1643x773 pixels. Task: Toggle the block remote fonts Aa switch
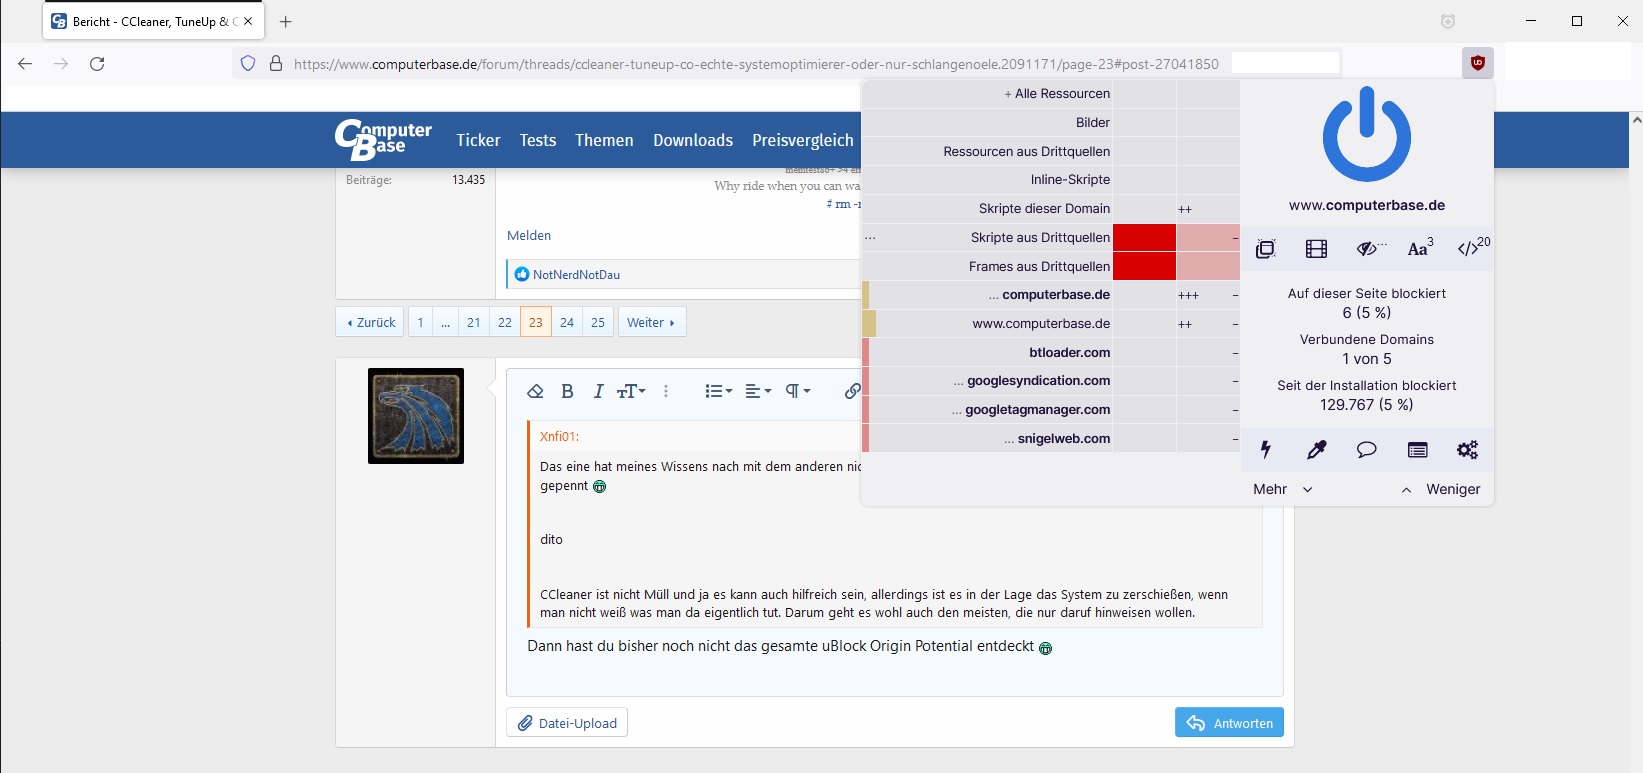(x=1420, y=249)
